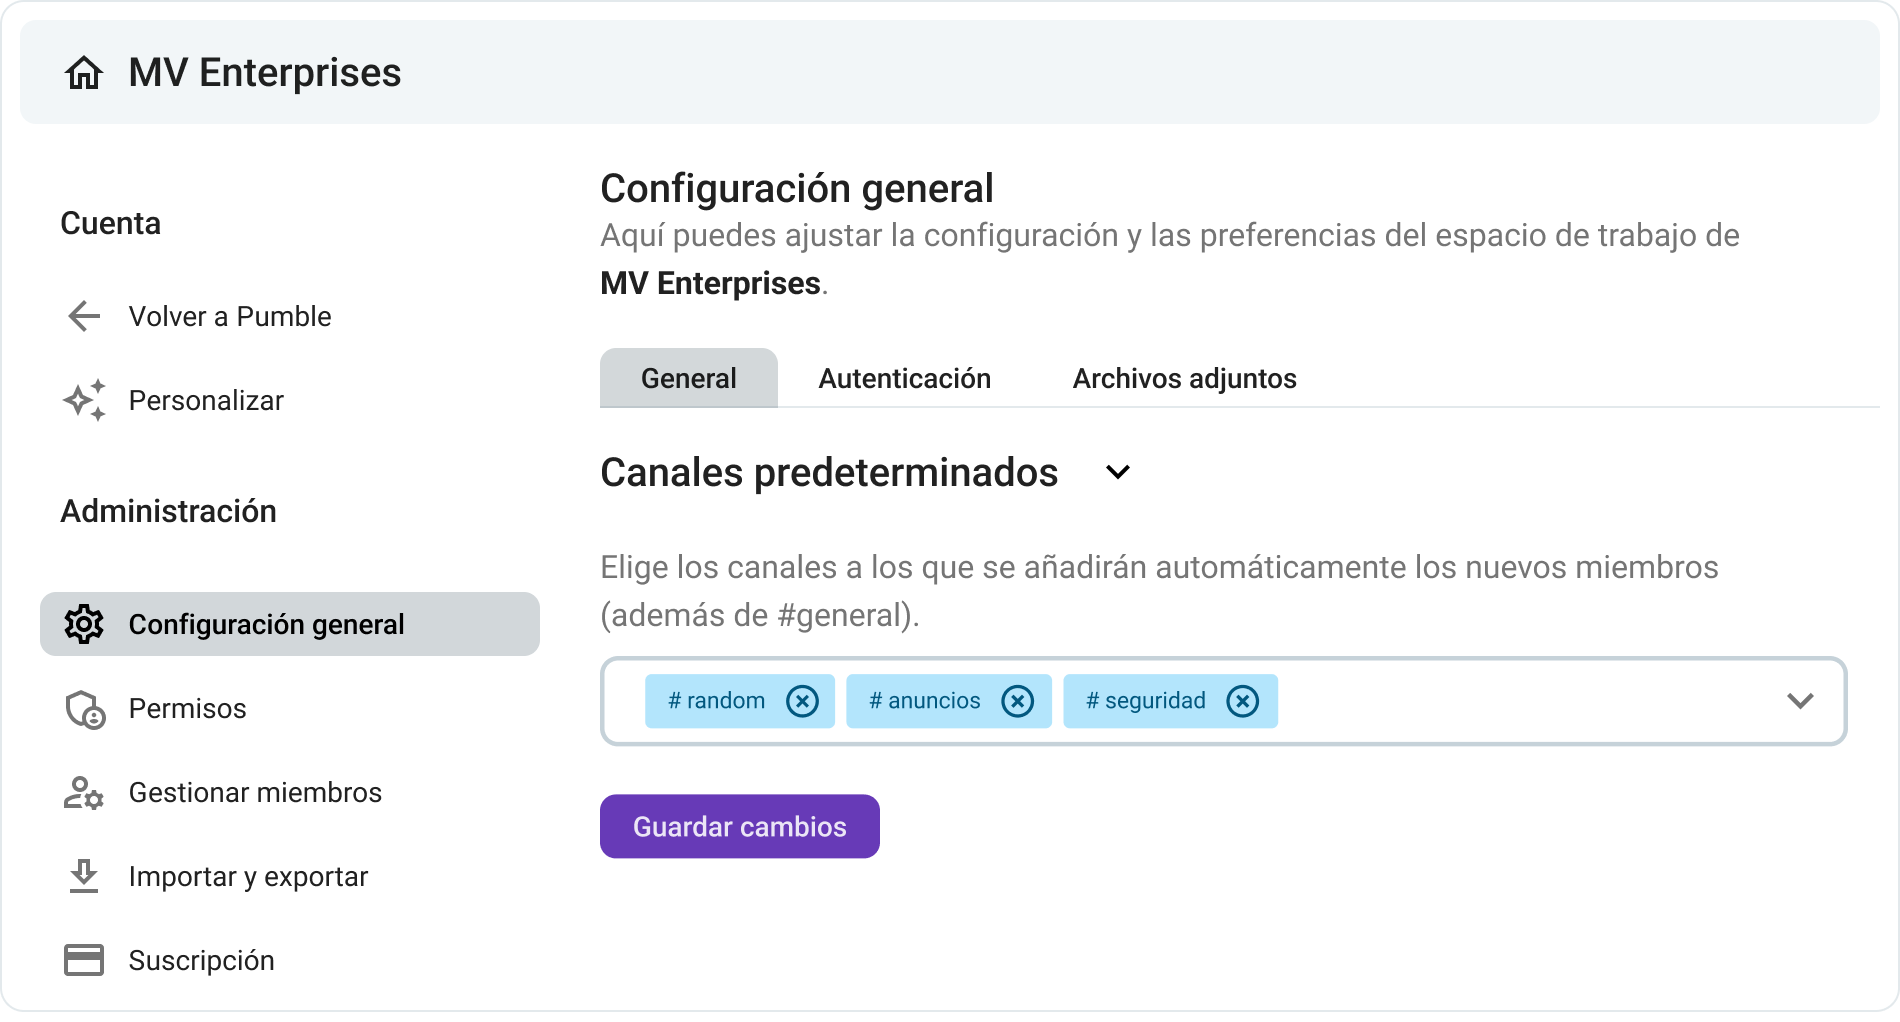Remove the #seguridad channel tag

click(1243, 701)
